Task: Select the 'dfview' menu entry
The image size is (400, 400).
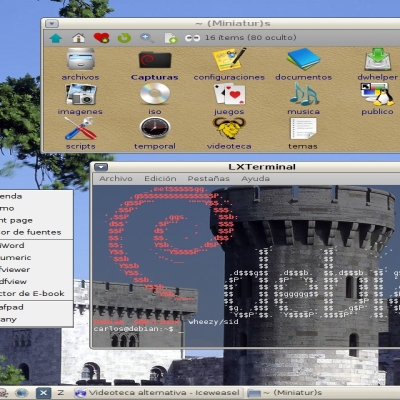Action: pyautogui.click(x=36, y=281)
